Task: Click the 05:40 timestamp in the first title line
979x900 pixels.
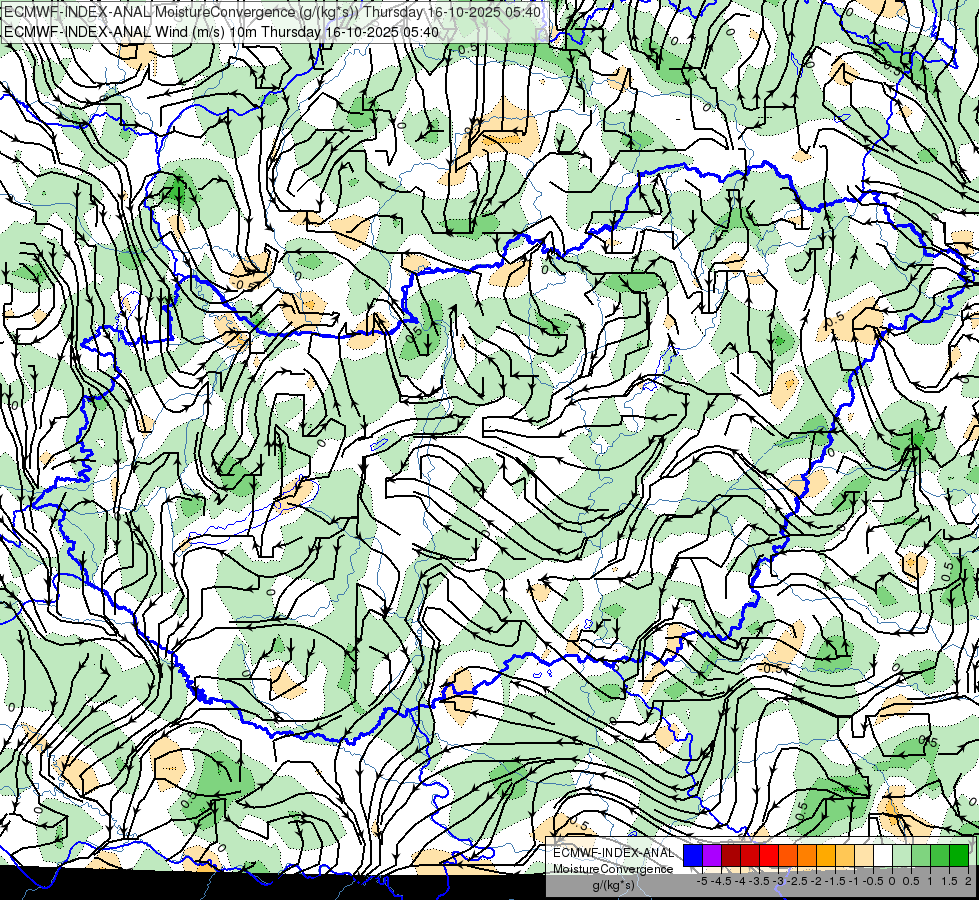Action: 520,11
